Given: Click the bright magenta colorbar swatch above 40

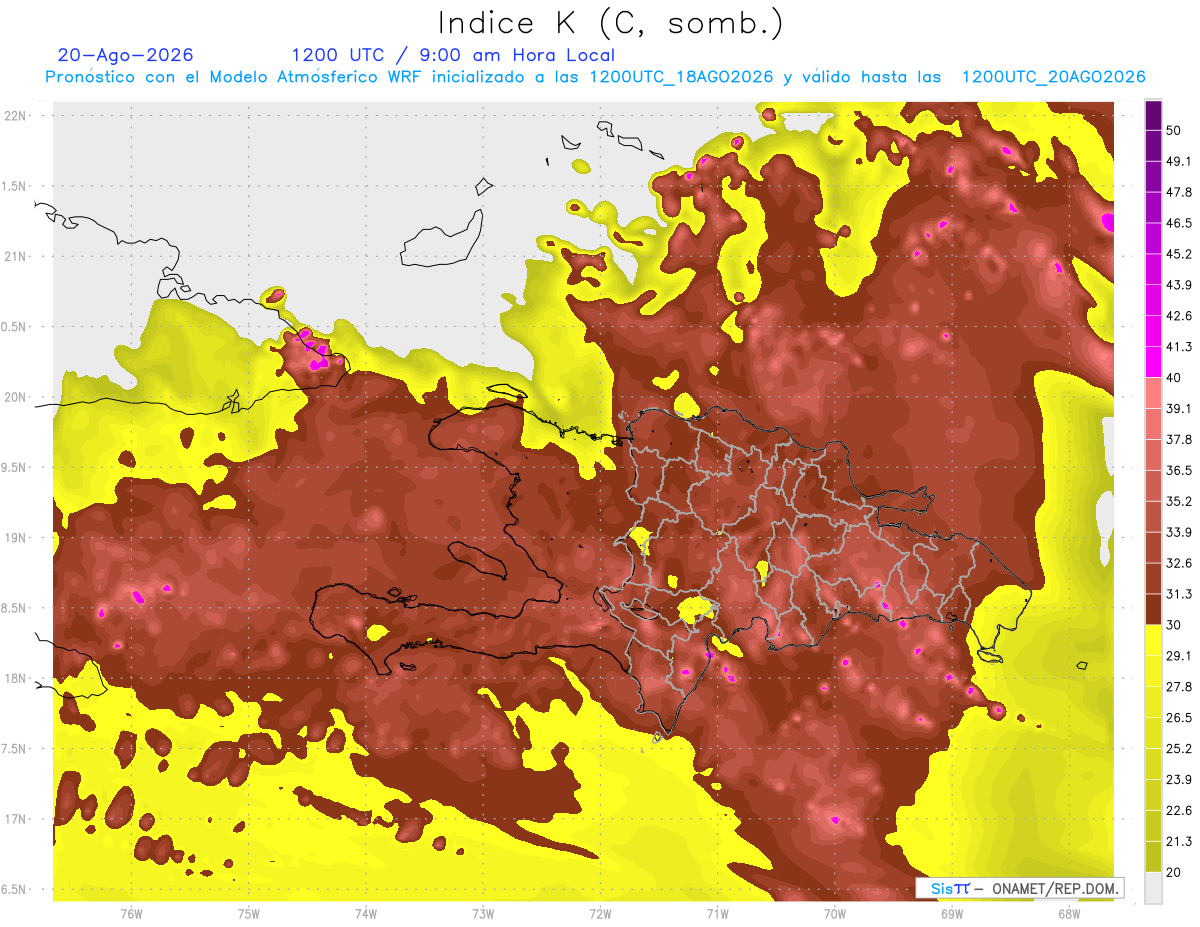Looking at the screenshot, I should coord(1153,363).
